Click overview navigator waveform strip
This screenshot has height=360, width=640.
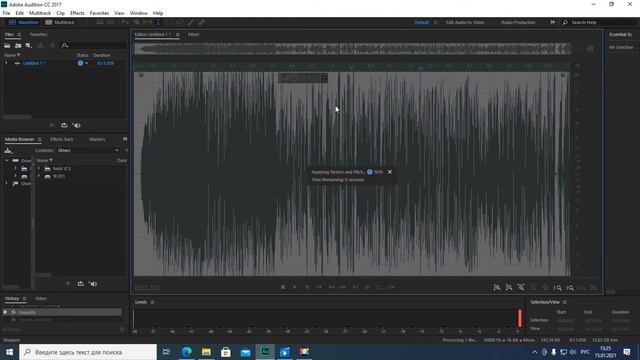click(x=352, y=49)
